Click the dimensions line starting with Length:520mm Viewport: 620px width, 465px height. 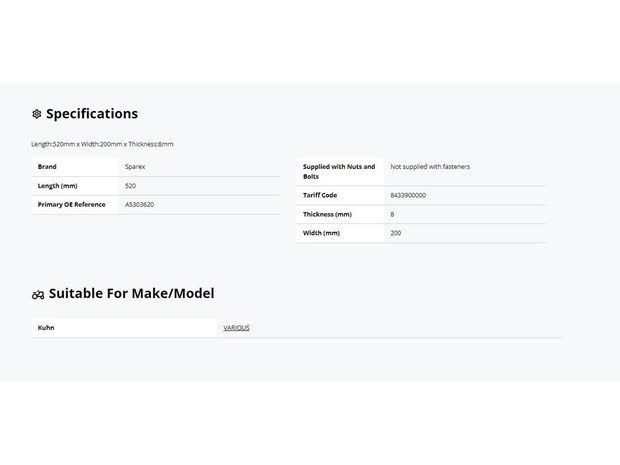click(102, 144)
